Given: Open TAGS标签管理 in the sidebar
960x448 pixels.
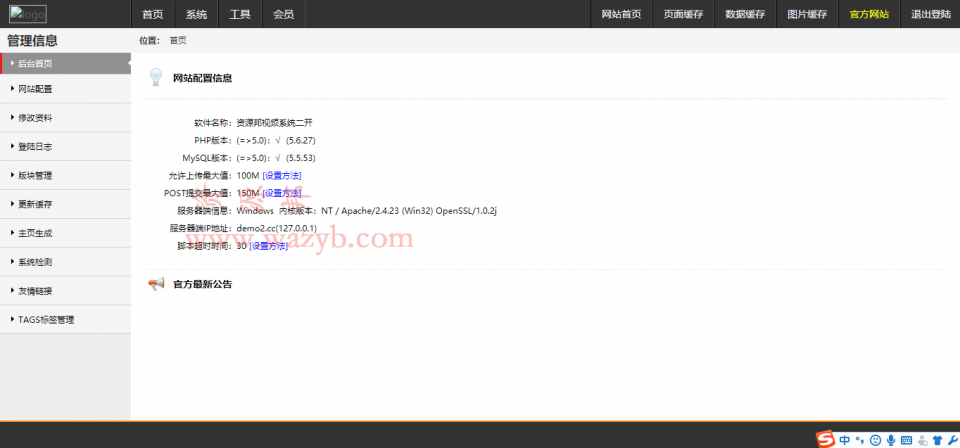Looking at the screenshot, I should tap(66, 319).
